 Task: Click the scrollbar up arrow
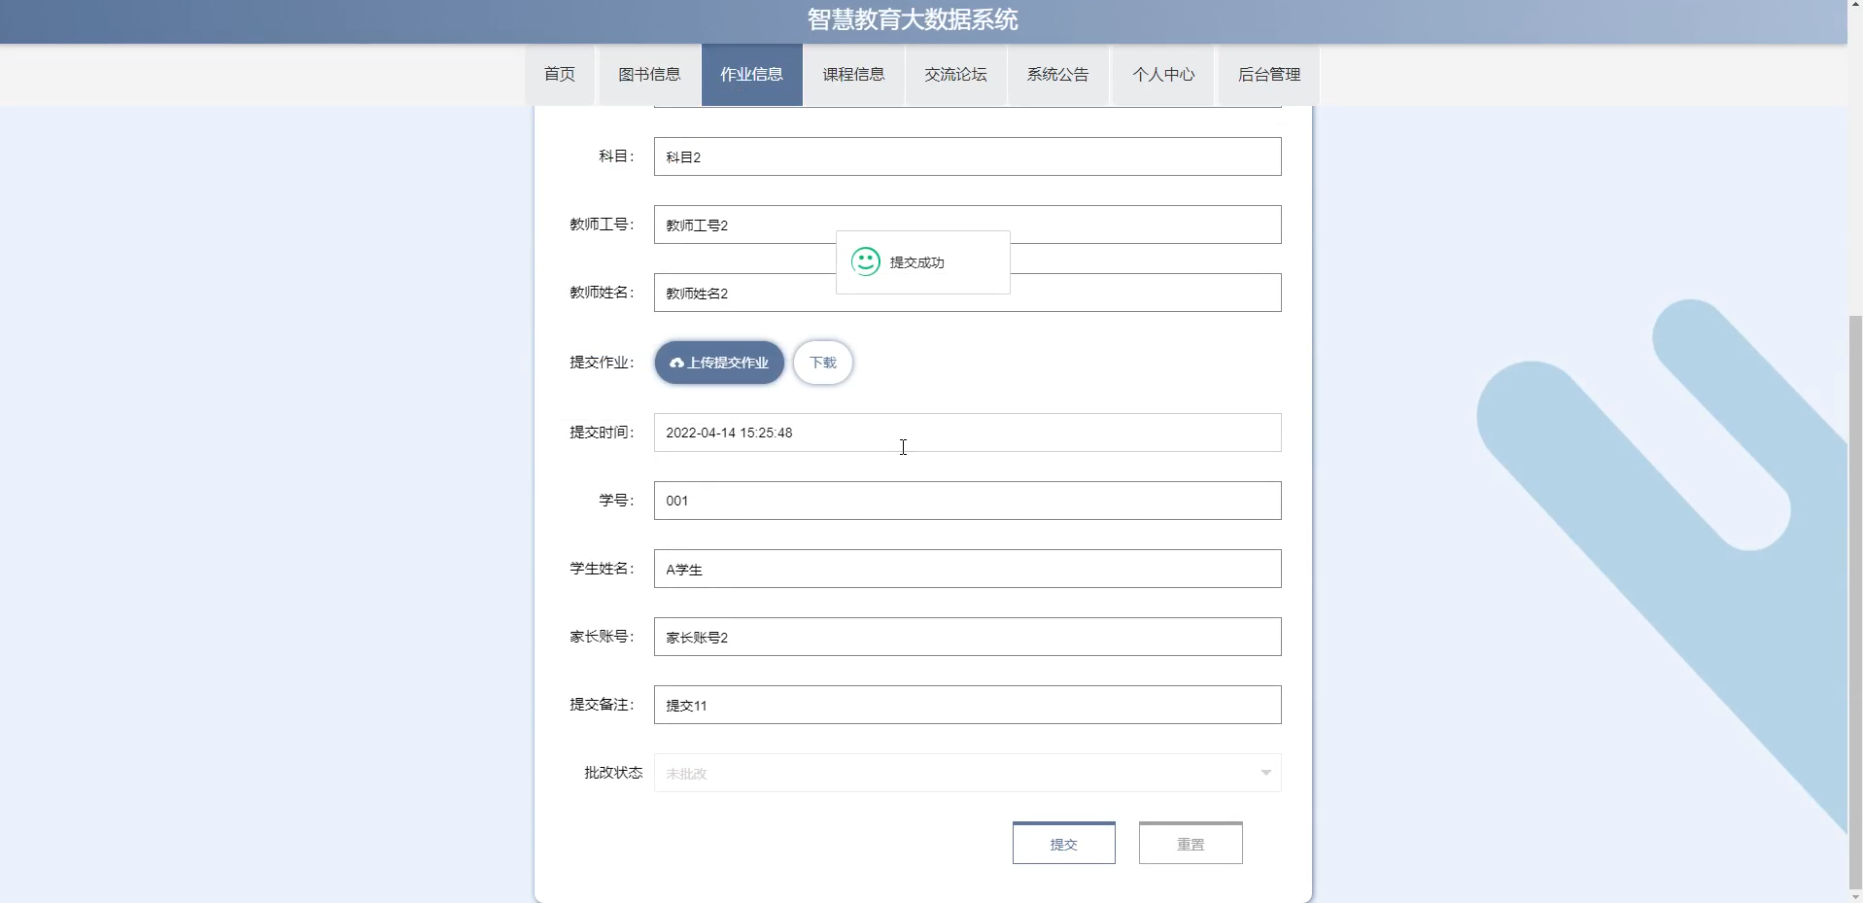coord(1855,6)
